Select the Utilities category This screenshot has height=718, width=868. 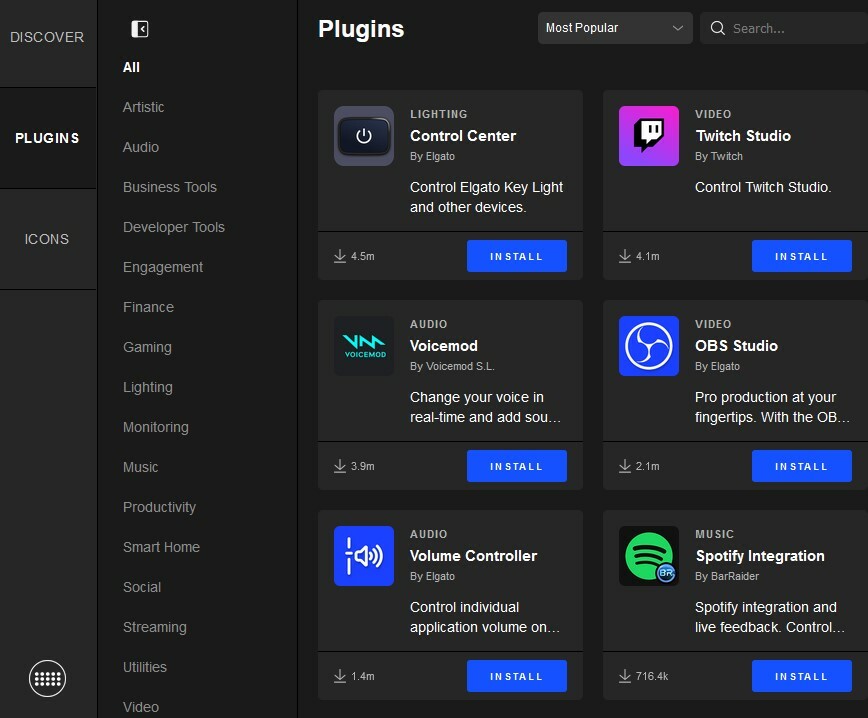click(x=144, y=667)
